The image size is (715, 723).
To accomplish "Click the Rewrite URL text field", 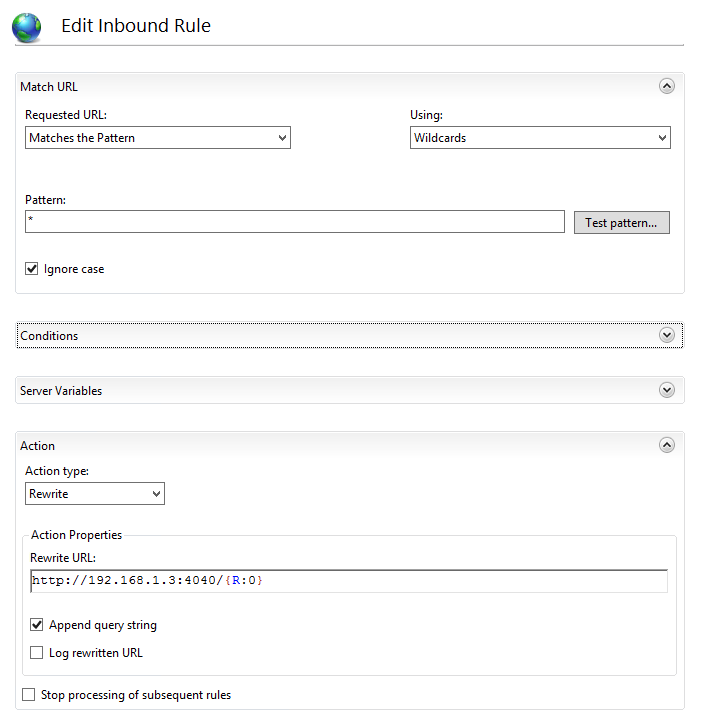I will click(349, 581).
